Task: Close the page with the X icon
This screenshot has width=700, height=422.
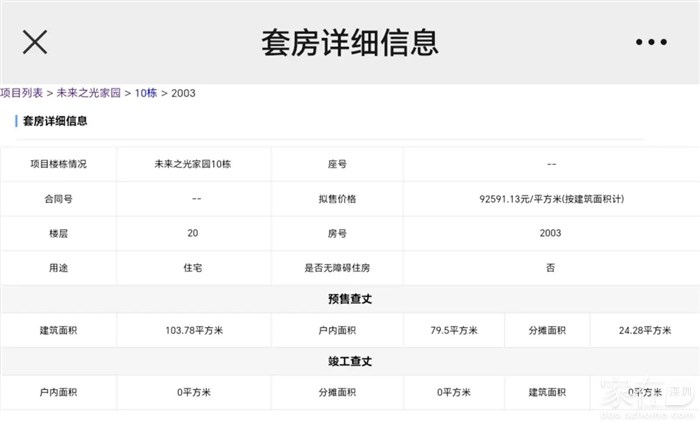Action: pyautogui.click(x=35, y=42)
